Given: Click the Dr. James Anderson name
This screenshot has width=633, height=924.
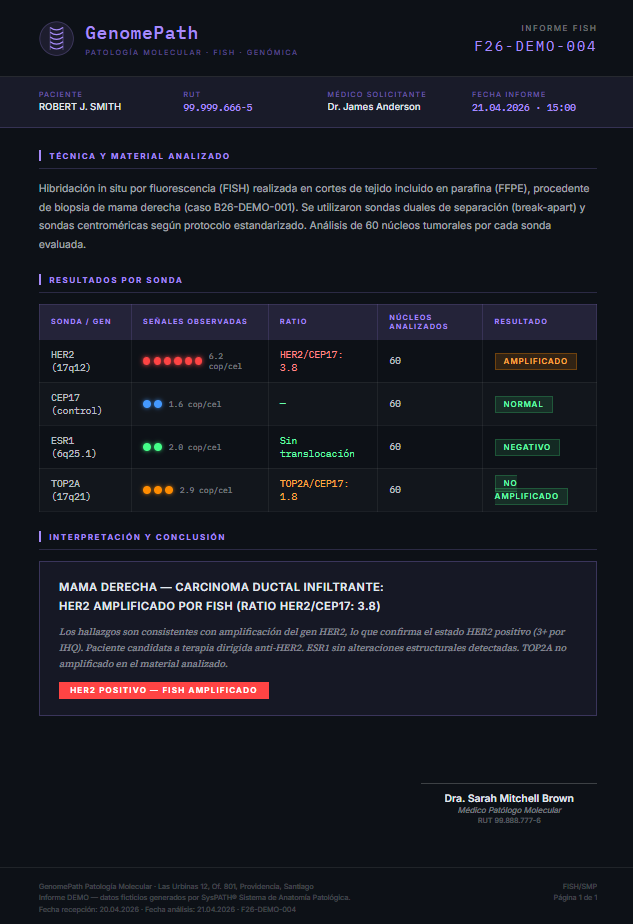Looking at the screenshot, I should 374,107.
